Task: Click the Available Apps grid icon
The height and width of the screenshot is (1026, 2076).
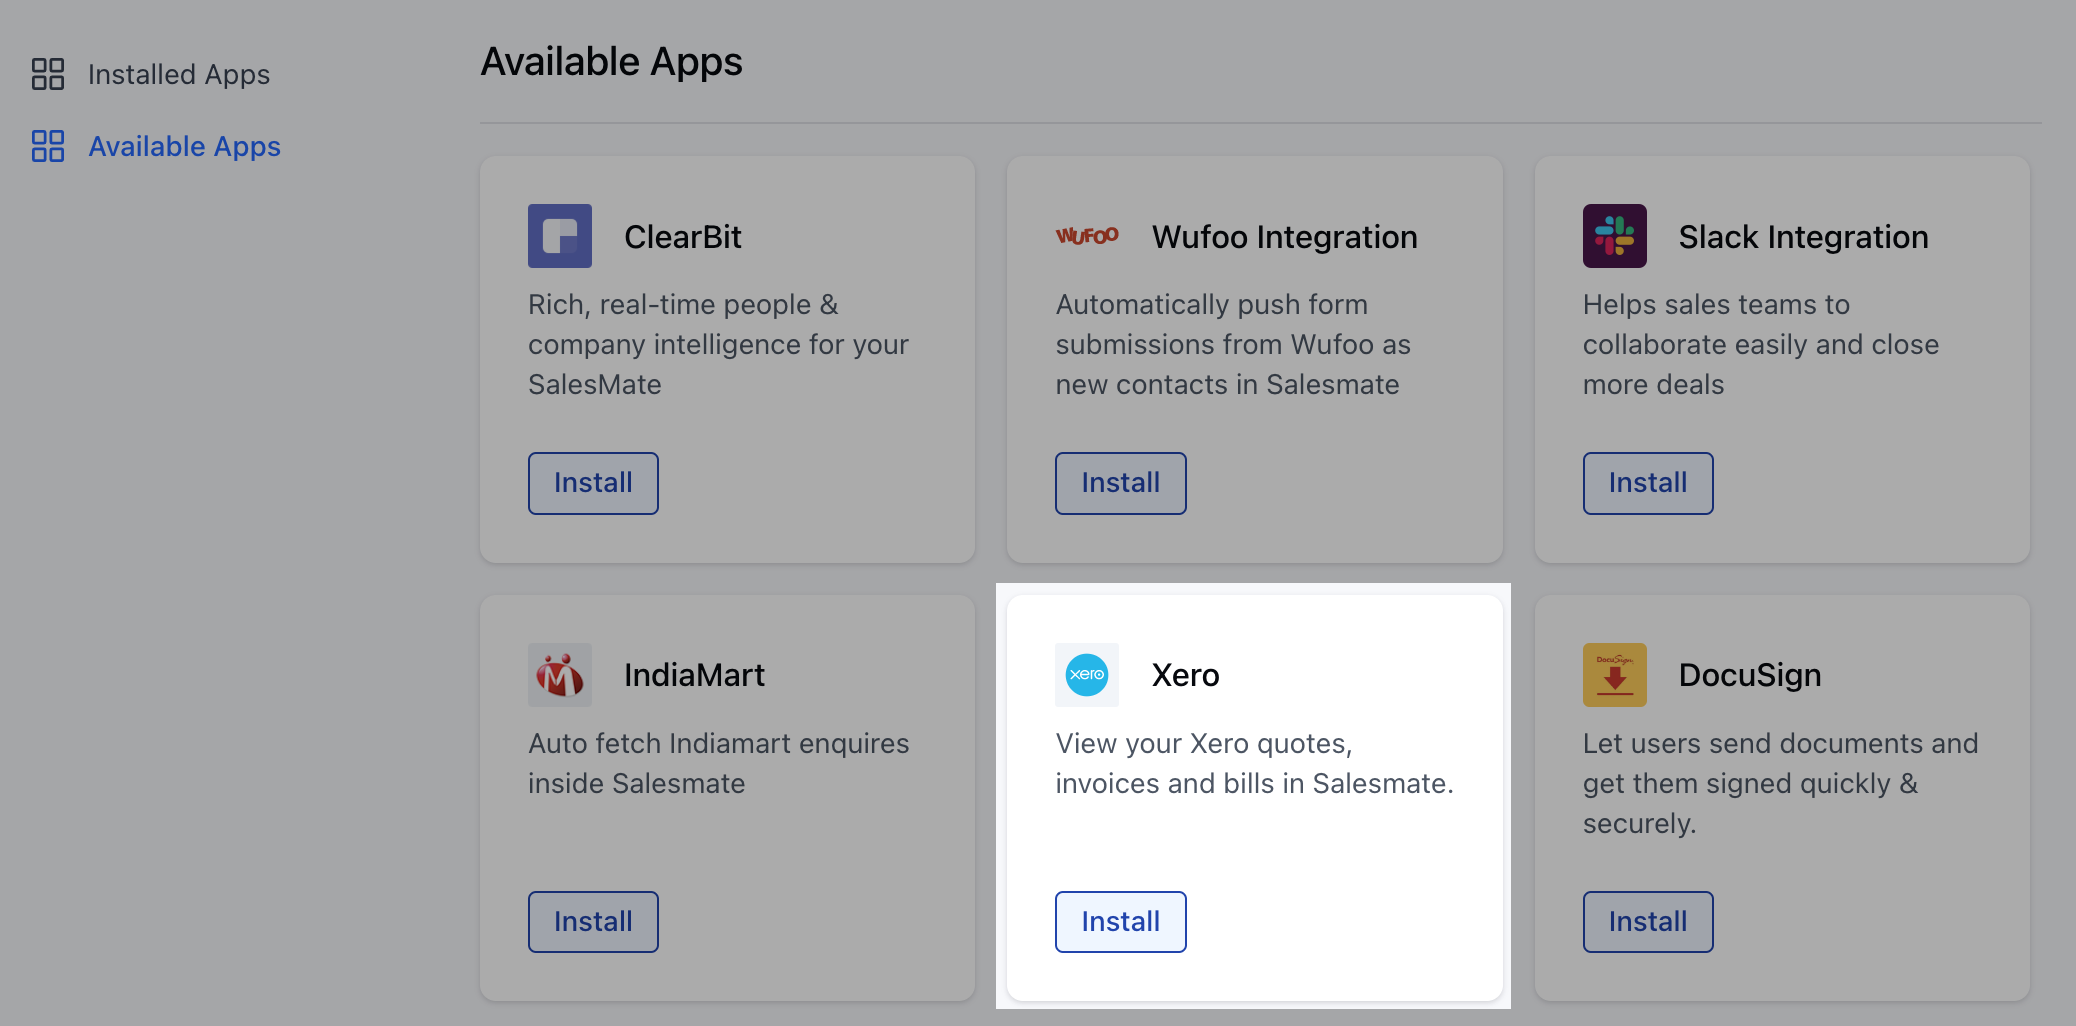Action: pos(48,146)
